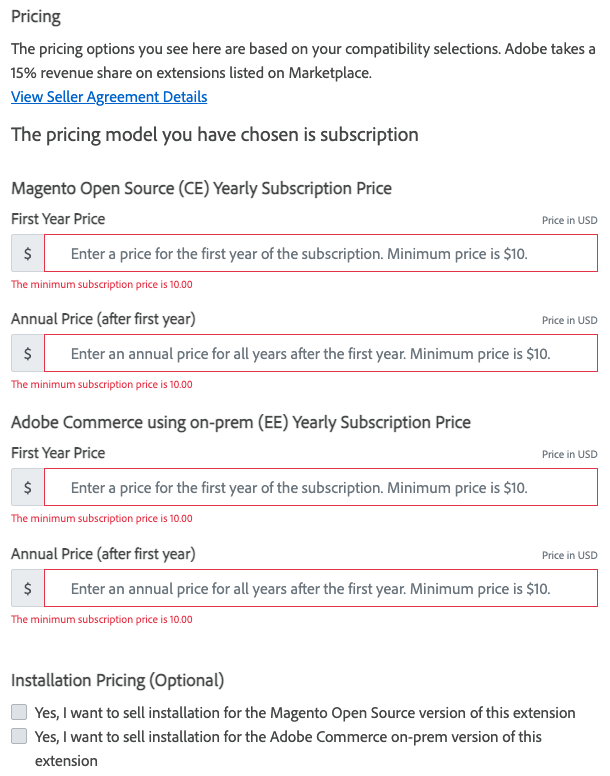Click the 'pricing model you have chosen is subscription' heading
The width and height of the screenshot is (610, 776).
pos(214,134)
